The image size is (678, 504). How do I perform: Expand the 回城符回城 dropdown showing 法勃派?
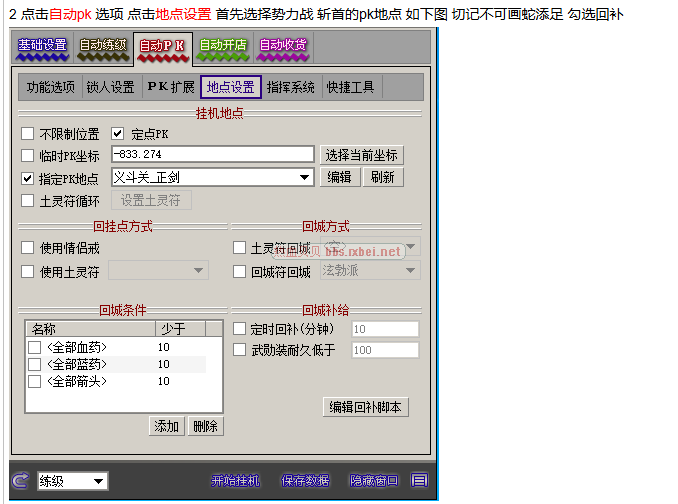click(410, 271)
